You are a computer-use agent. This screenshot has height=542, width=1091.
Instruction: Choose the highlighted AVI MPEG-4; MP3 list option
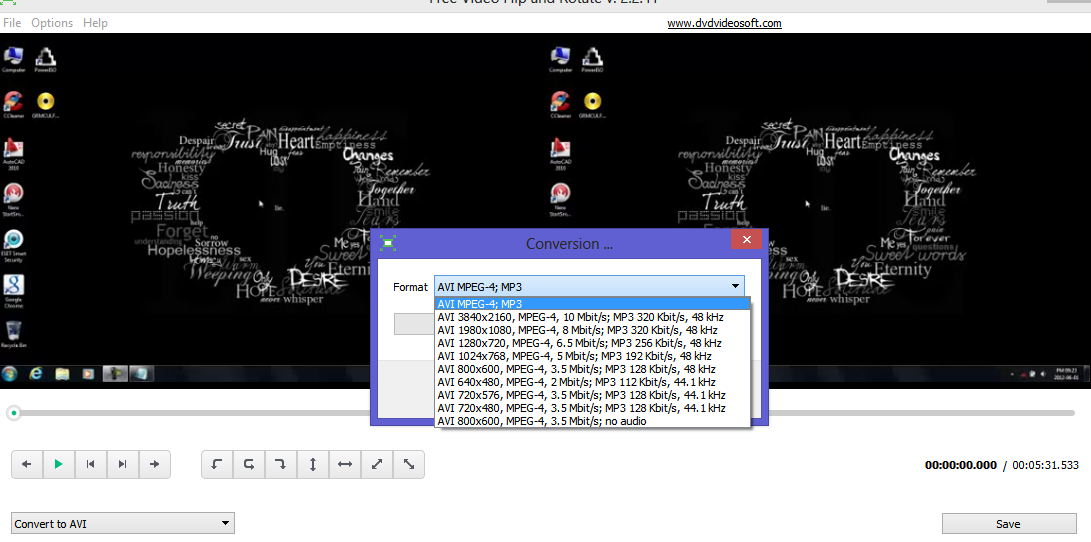click(592, 304)
